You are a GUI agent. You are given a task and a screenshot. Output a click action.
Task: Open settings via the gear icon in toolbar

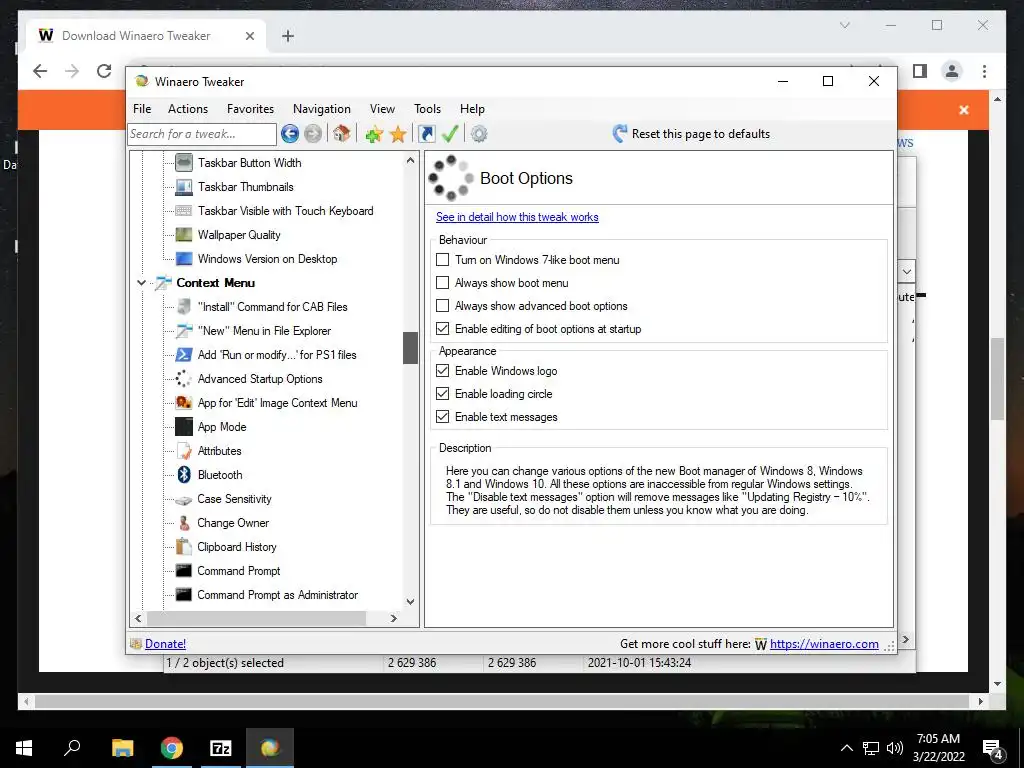click(x=479, y=135)
